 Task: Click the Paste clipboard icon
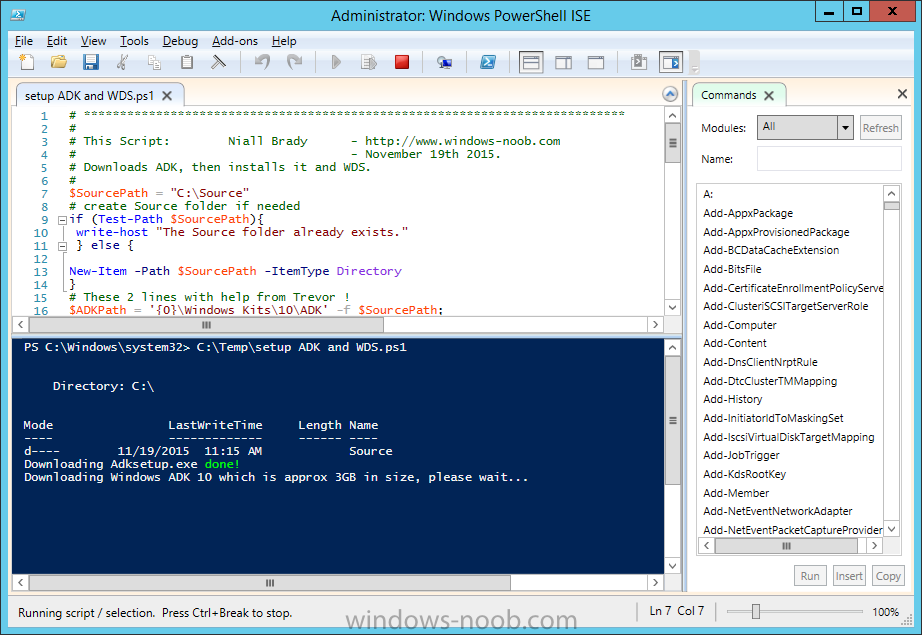tap(186, 62)
